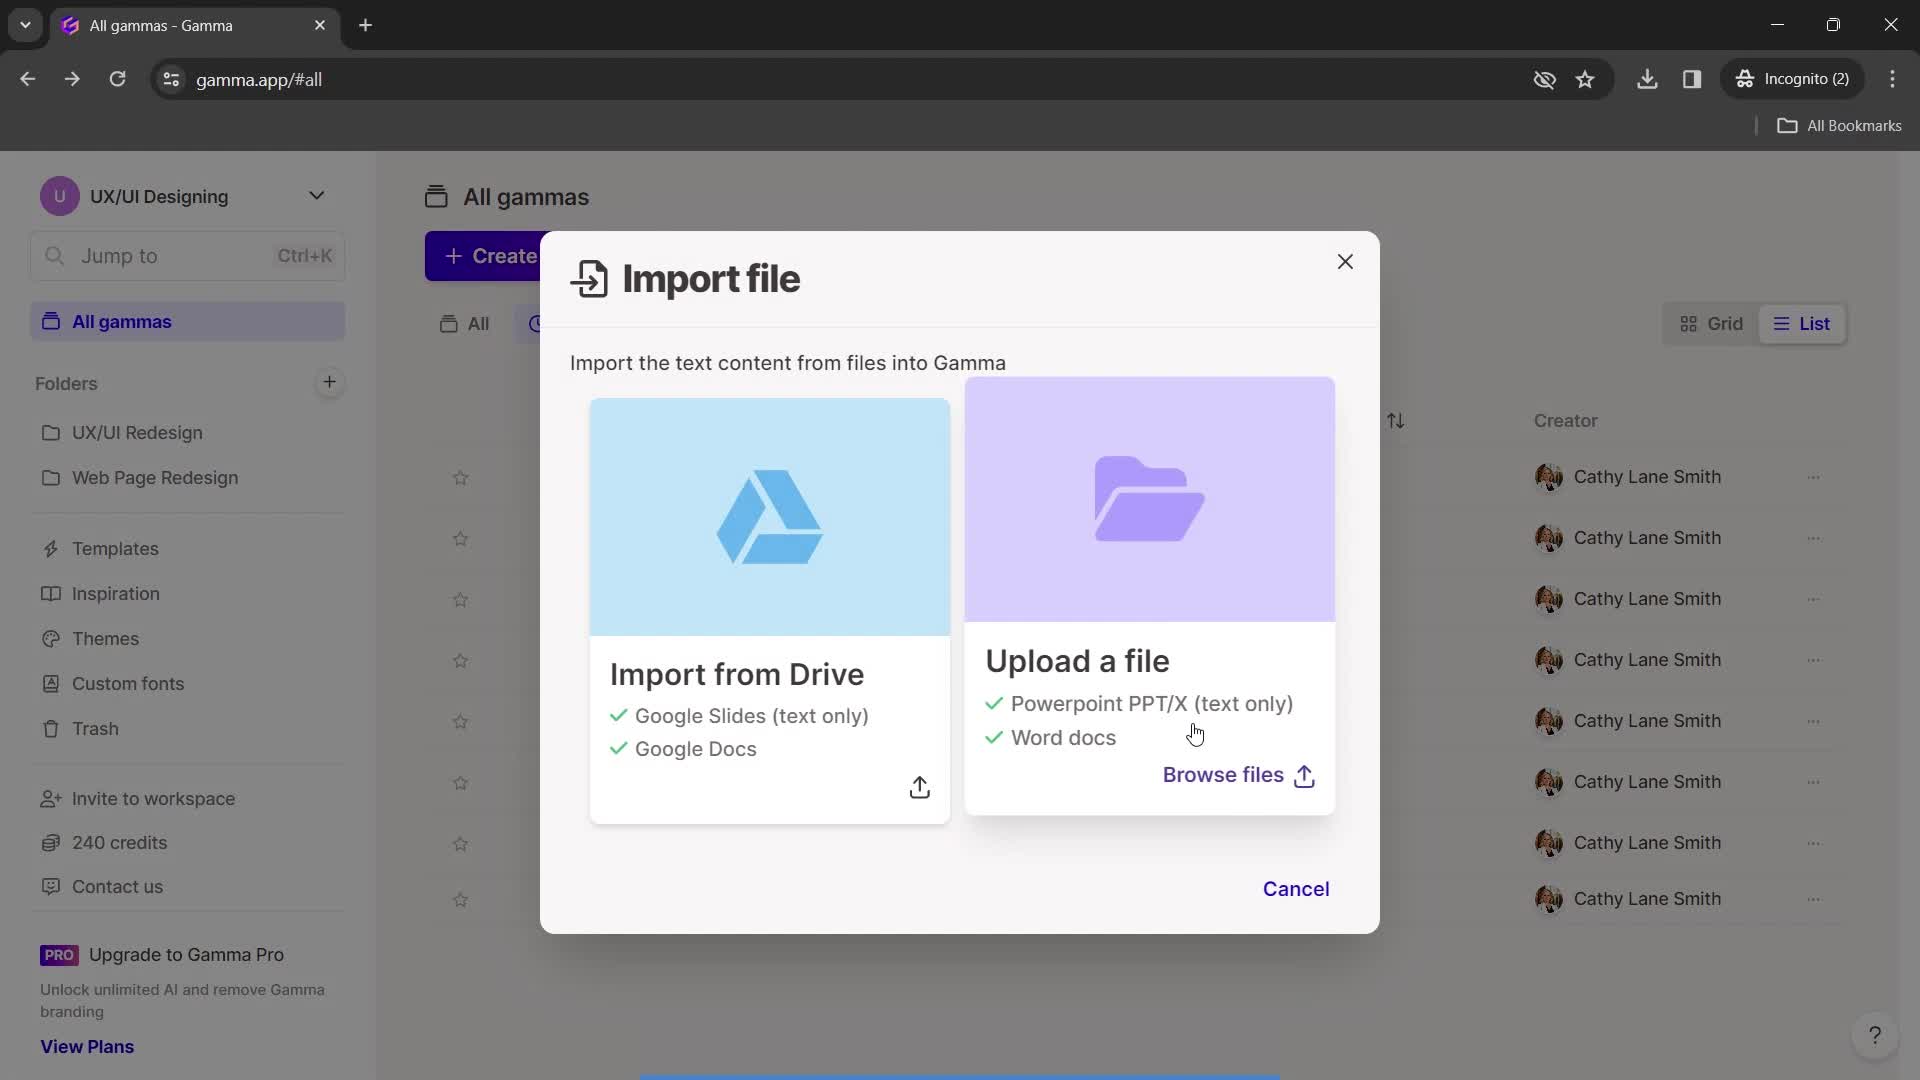The image size is (1920, 1080).
Task: Add a new folder with plus icon
Action: 329,382
